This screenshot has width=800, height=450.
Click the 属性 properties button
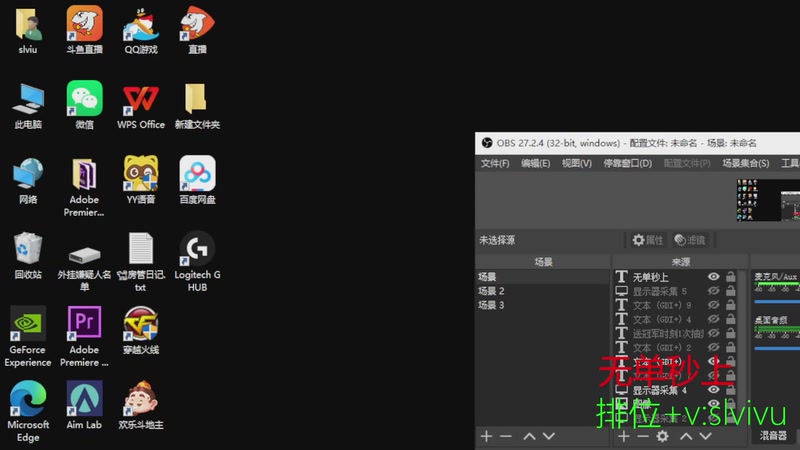pyautogui.click(x=648, y=240)
